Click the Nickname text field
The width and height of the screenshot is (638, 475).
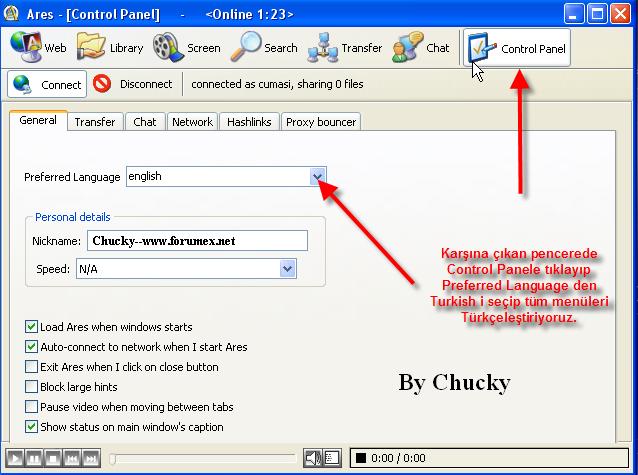click(196, 241)
